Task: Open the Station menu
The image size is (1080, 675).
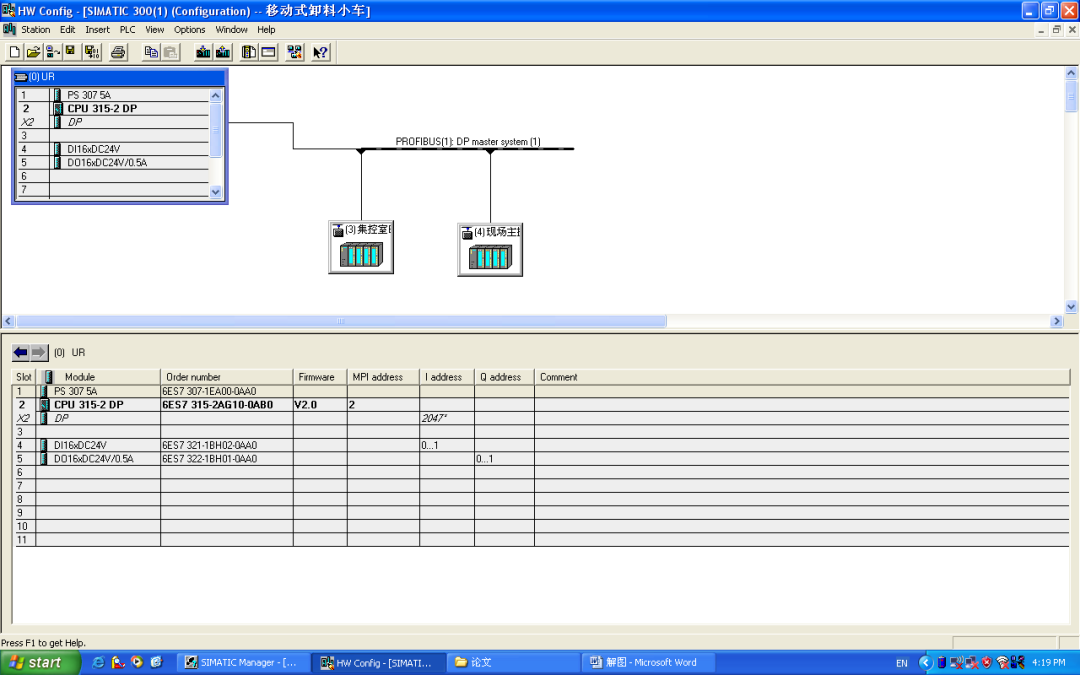Action: [x=35, y=30]
